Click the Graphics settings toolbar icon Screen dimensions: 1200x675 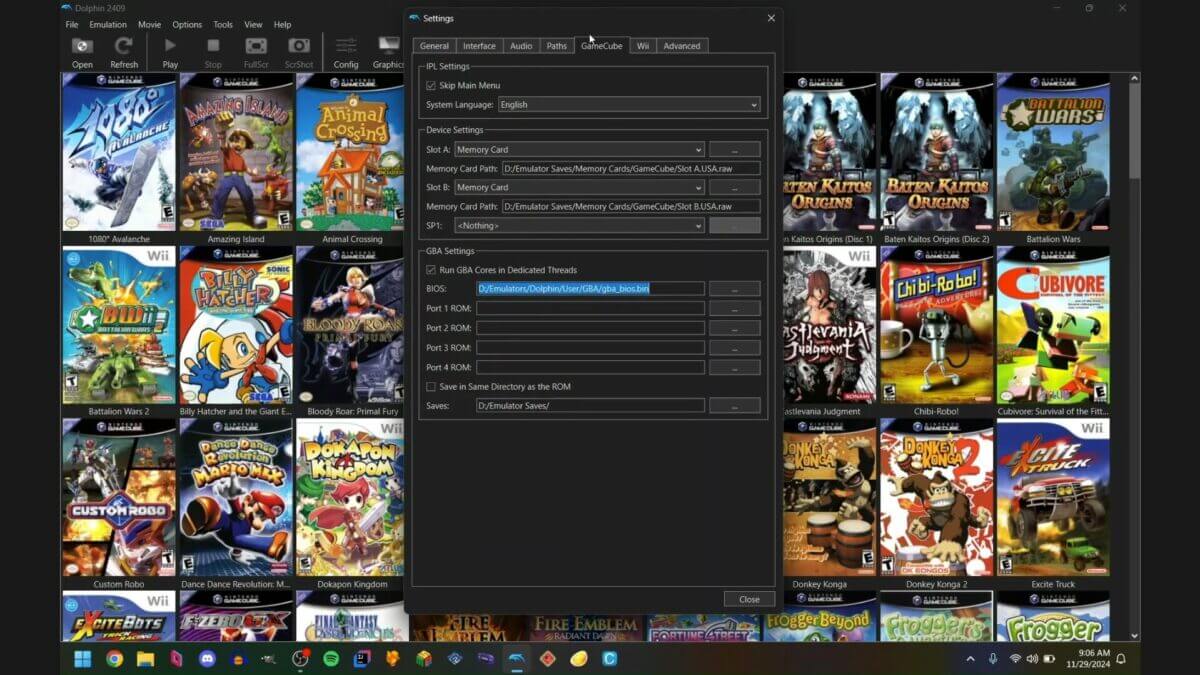click(389, 47)
